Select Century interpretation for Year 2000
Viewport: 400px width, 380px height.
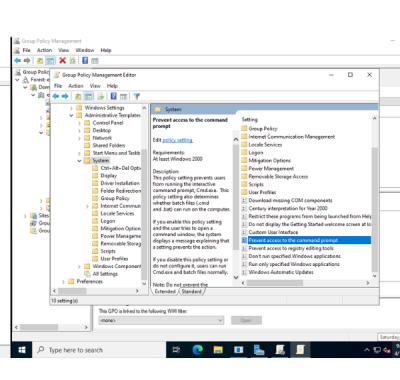click(x=288, y=208)
